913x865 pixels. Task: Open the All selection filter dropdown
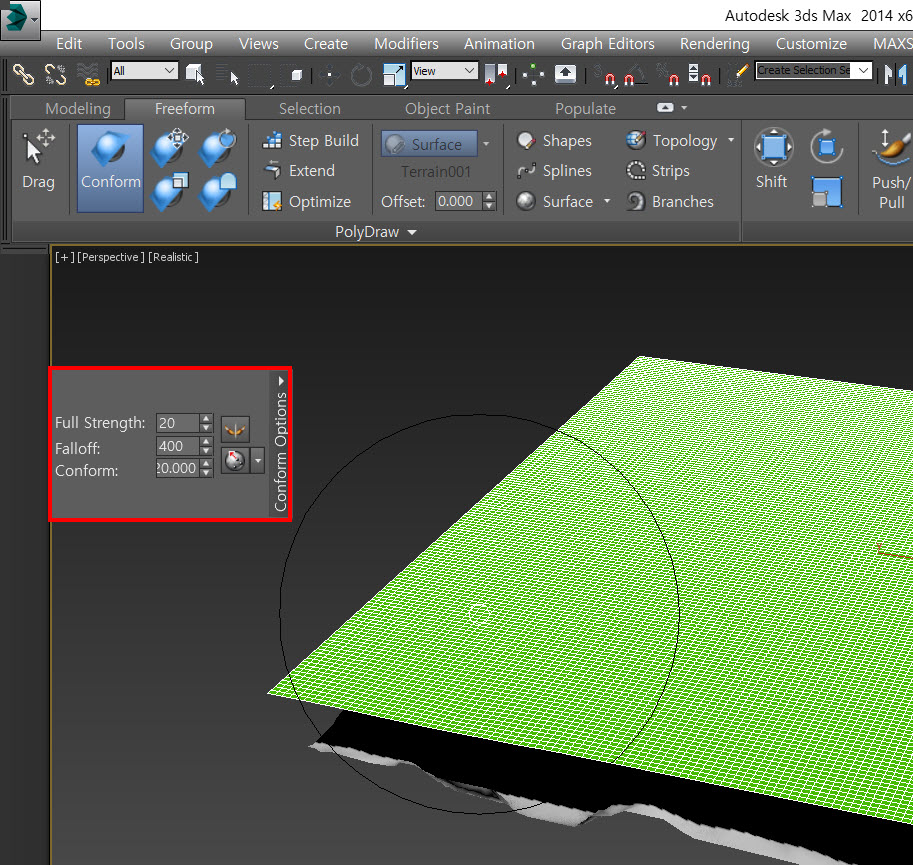144,71
